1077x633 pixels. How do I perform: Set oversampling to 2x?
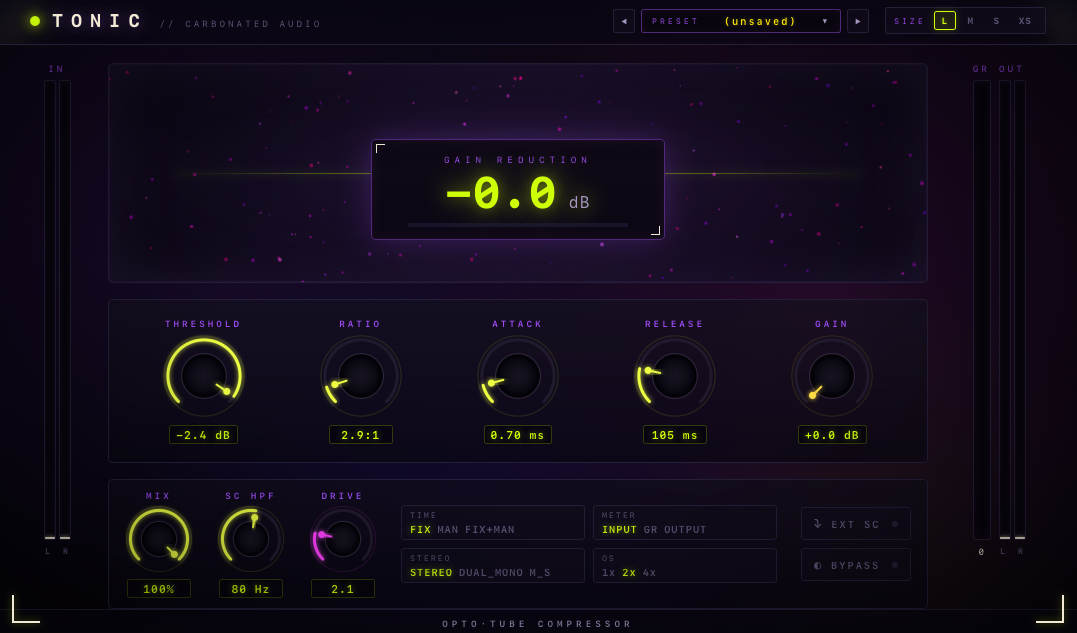click(x=629, y=573)
